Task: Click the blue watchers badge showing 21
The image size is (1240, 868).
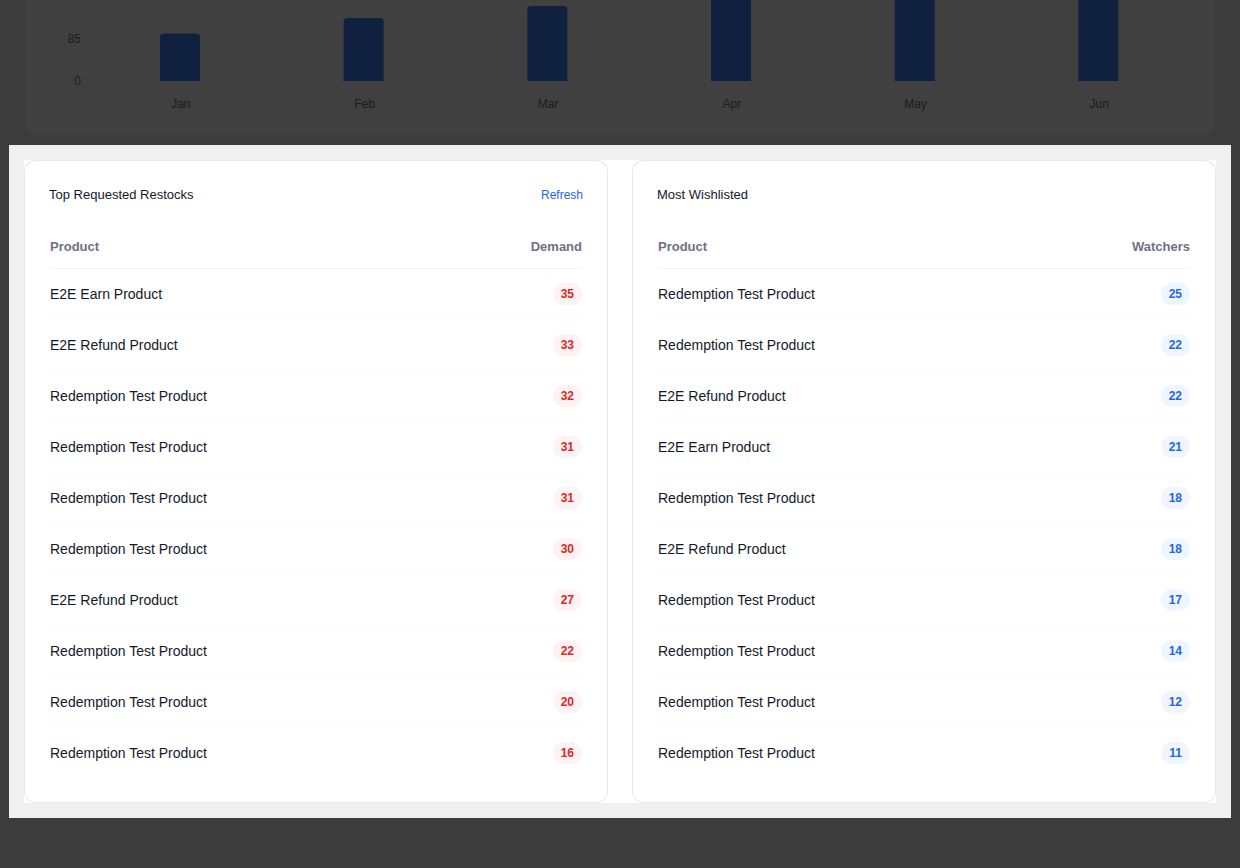Action: (1175, 447)
